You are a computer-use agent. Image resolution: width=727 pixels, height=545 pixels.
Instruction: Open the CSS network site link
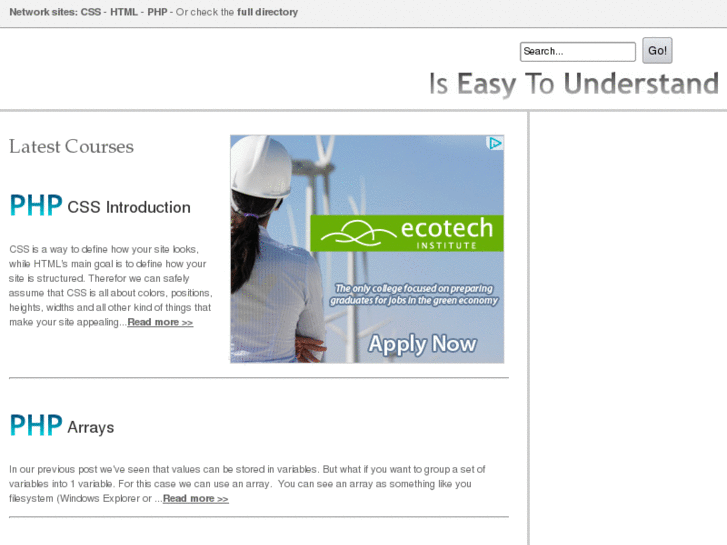pos(91,12)
